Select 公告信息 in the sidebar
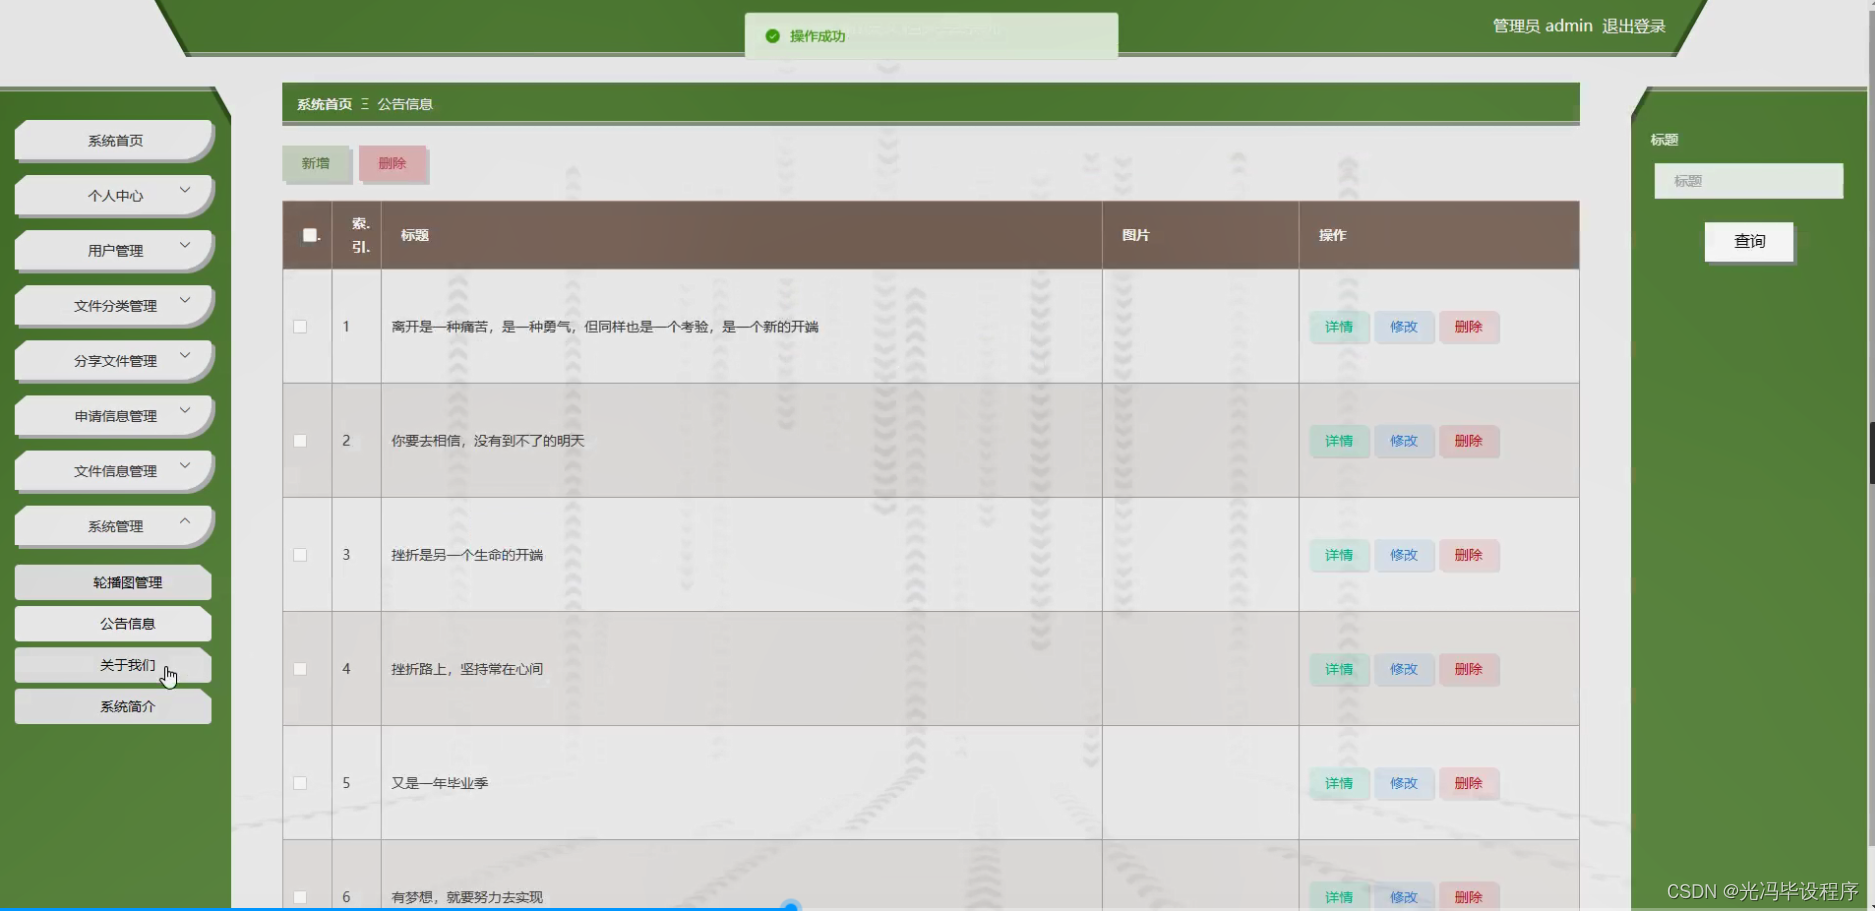The width and height of the screenshot is (1875, 911). pyautogui.click(x=112, y=623)
